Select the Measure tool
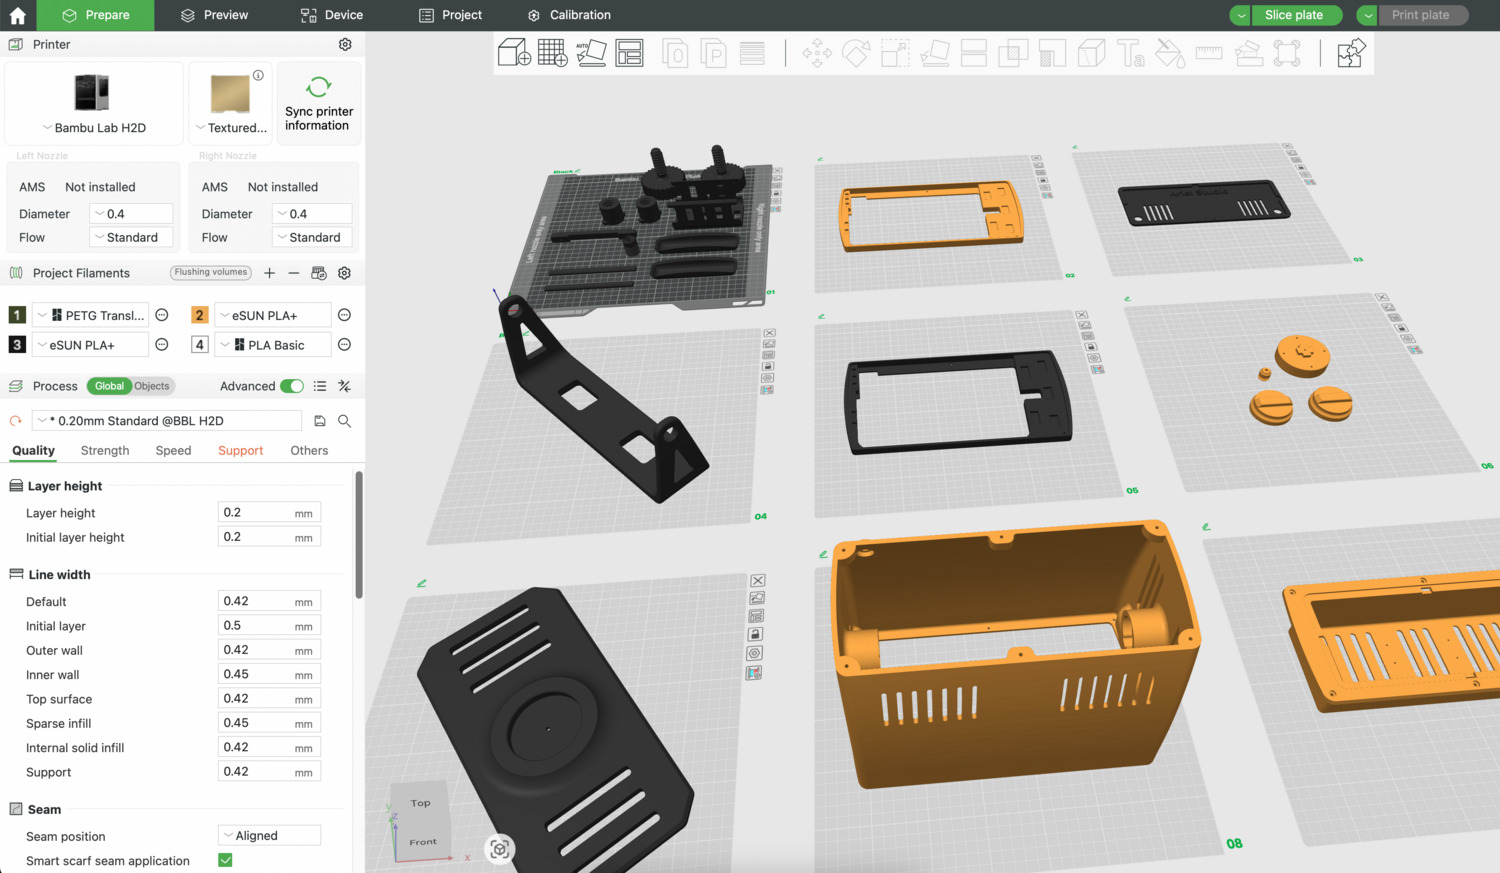The image size is (1500, 873). 1208,52
